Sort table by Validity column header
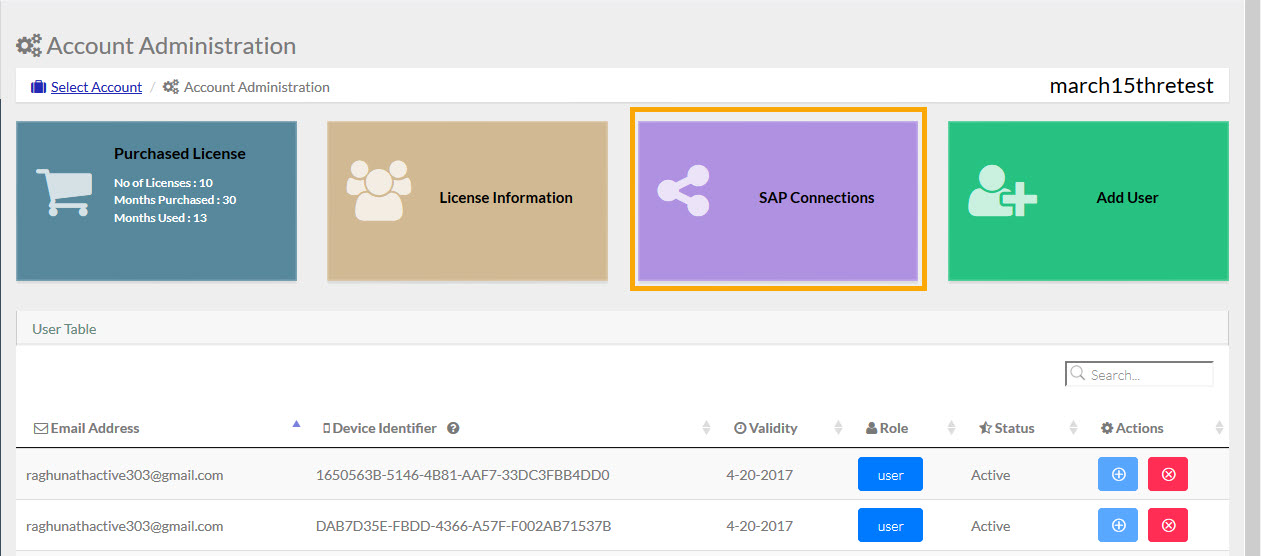This screenshot has width=1261, height=556. click(x=772, y=428)
